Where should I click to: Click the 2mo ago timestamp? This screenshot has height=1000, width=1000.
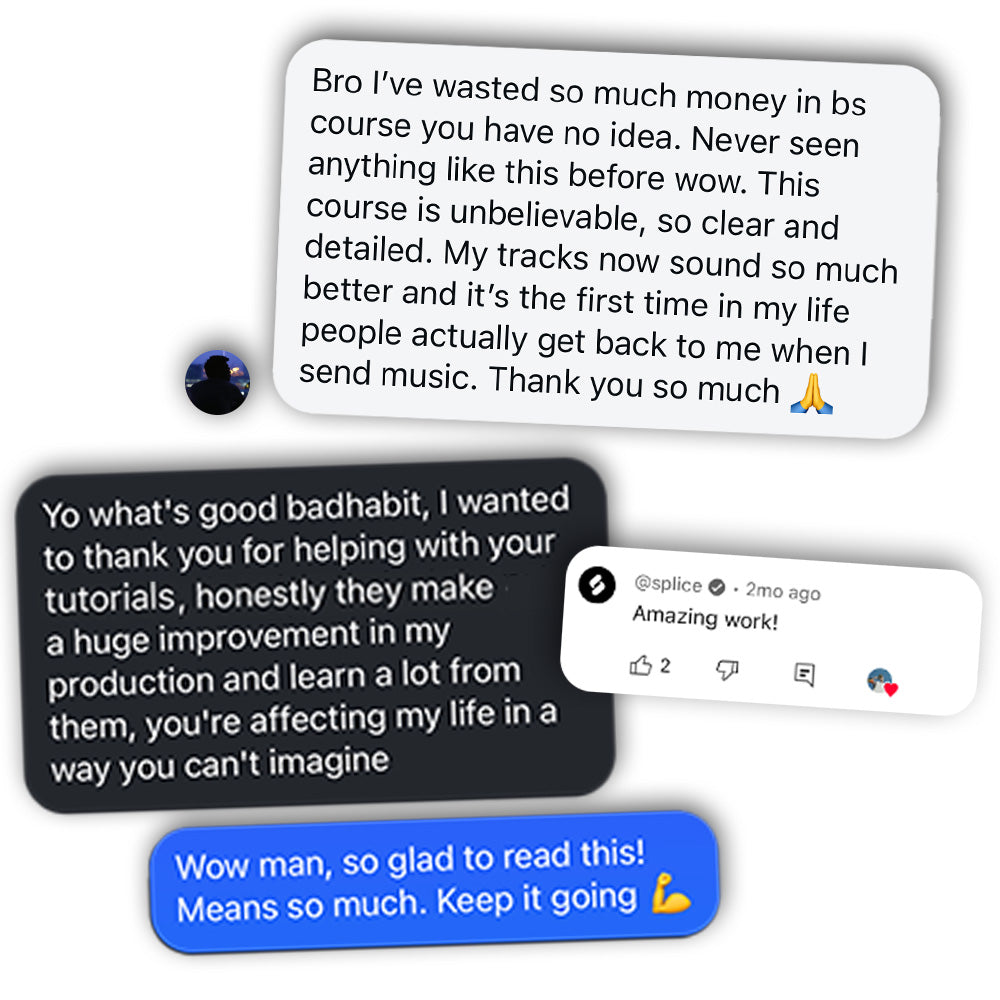(x=783, y=591)
